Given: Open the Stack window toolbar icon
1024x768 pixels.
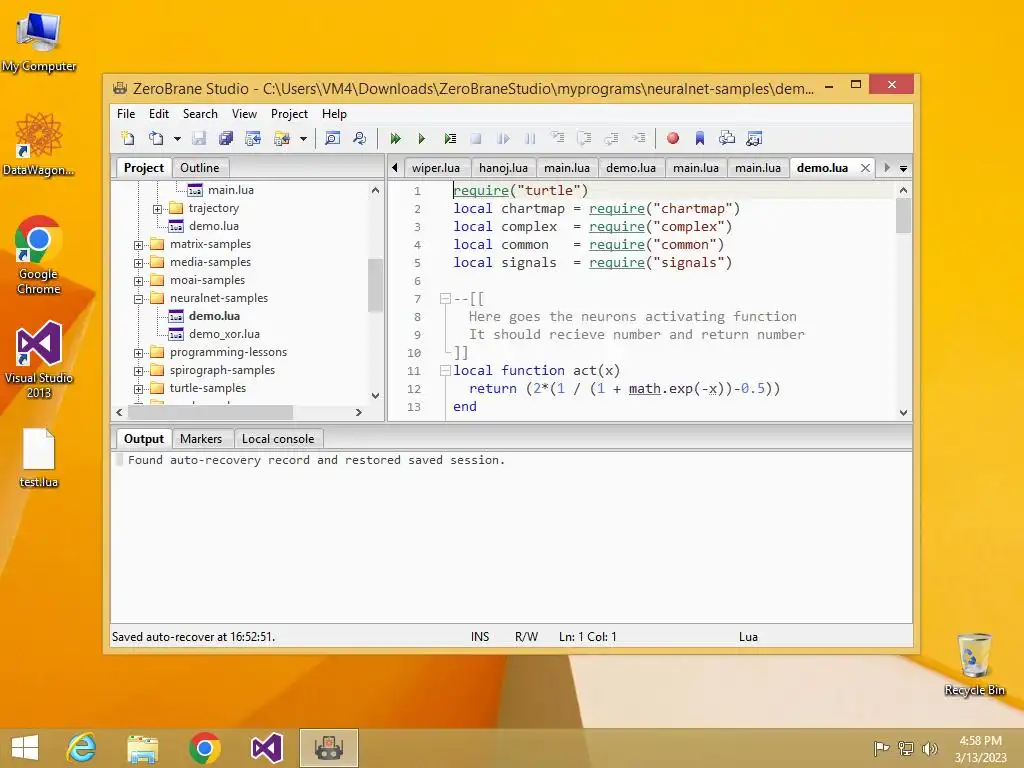Looking at the screenshot, I should tap(727, 138).
